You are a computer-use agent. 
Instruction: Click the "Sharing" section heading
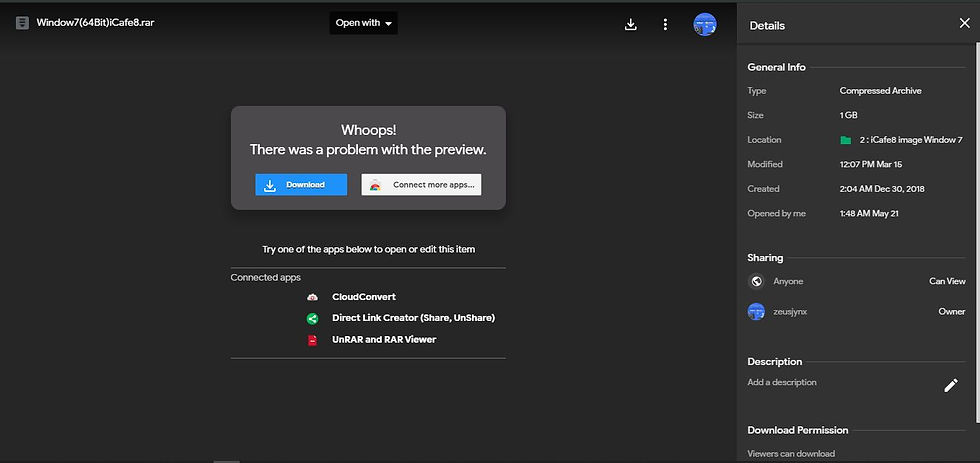[x=765, y=257]
